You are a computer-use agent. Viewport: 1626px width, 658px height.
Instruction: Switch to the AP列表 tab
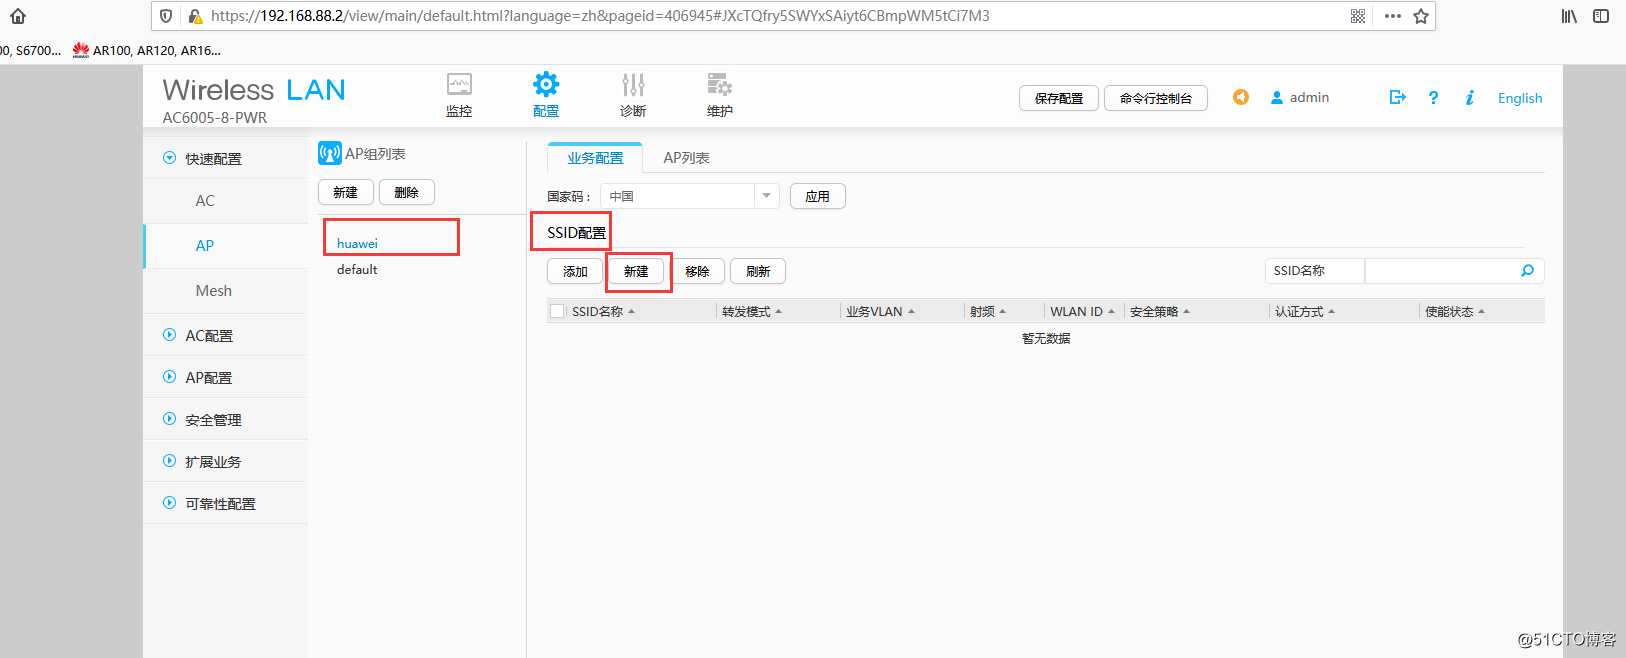[686, 158]
